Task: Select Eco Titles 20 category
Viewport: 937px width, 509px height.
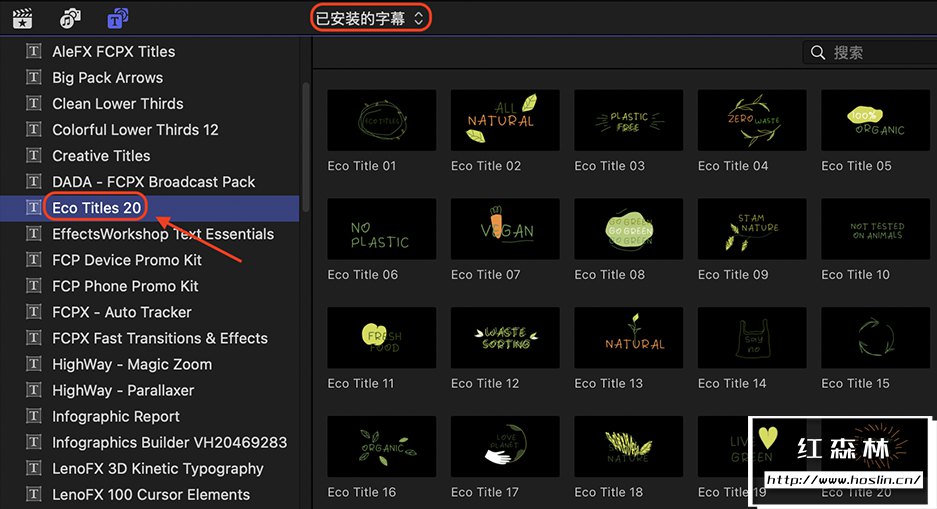Action: 149,208
